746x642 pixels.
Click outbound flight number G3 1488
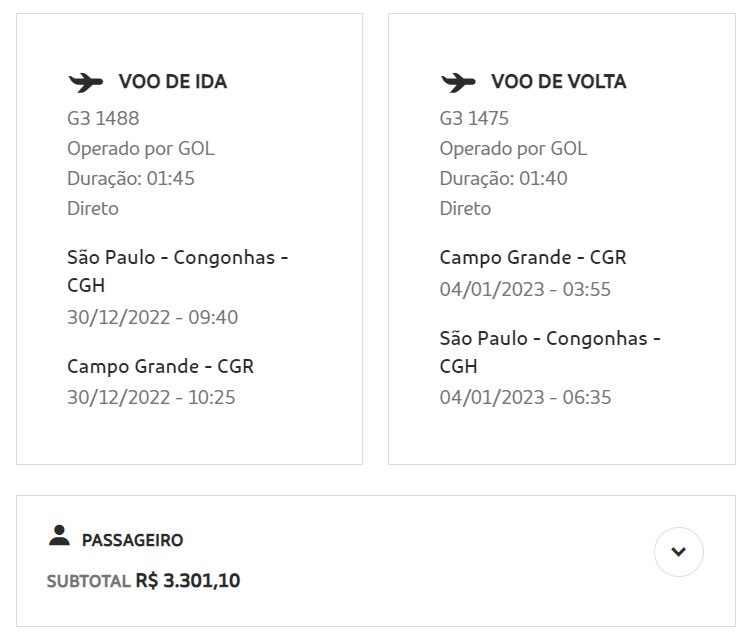103,118
